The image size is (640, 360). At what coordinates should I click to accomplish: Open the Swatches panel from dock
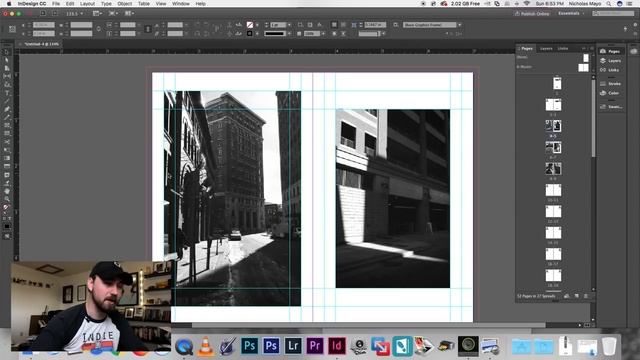[x=610, y=107]
